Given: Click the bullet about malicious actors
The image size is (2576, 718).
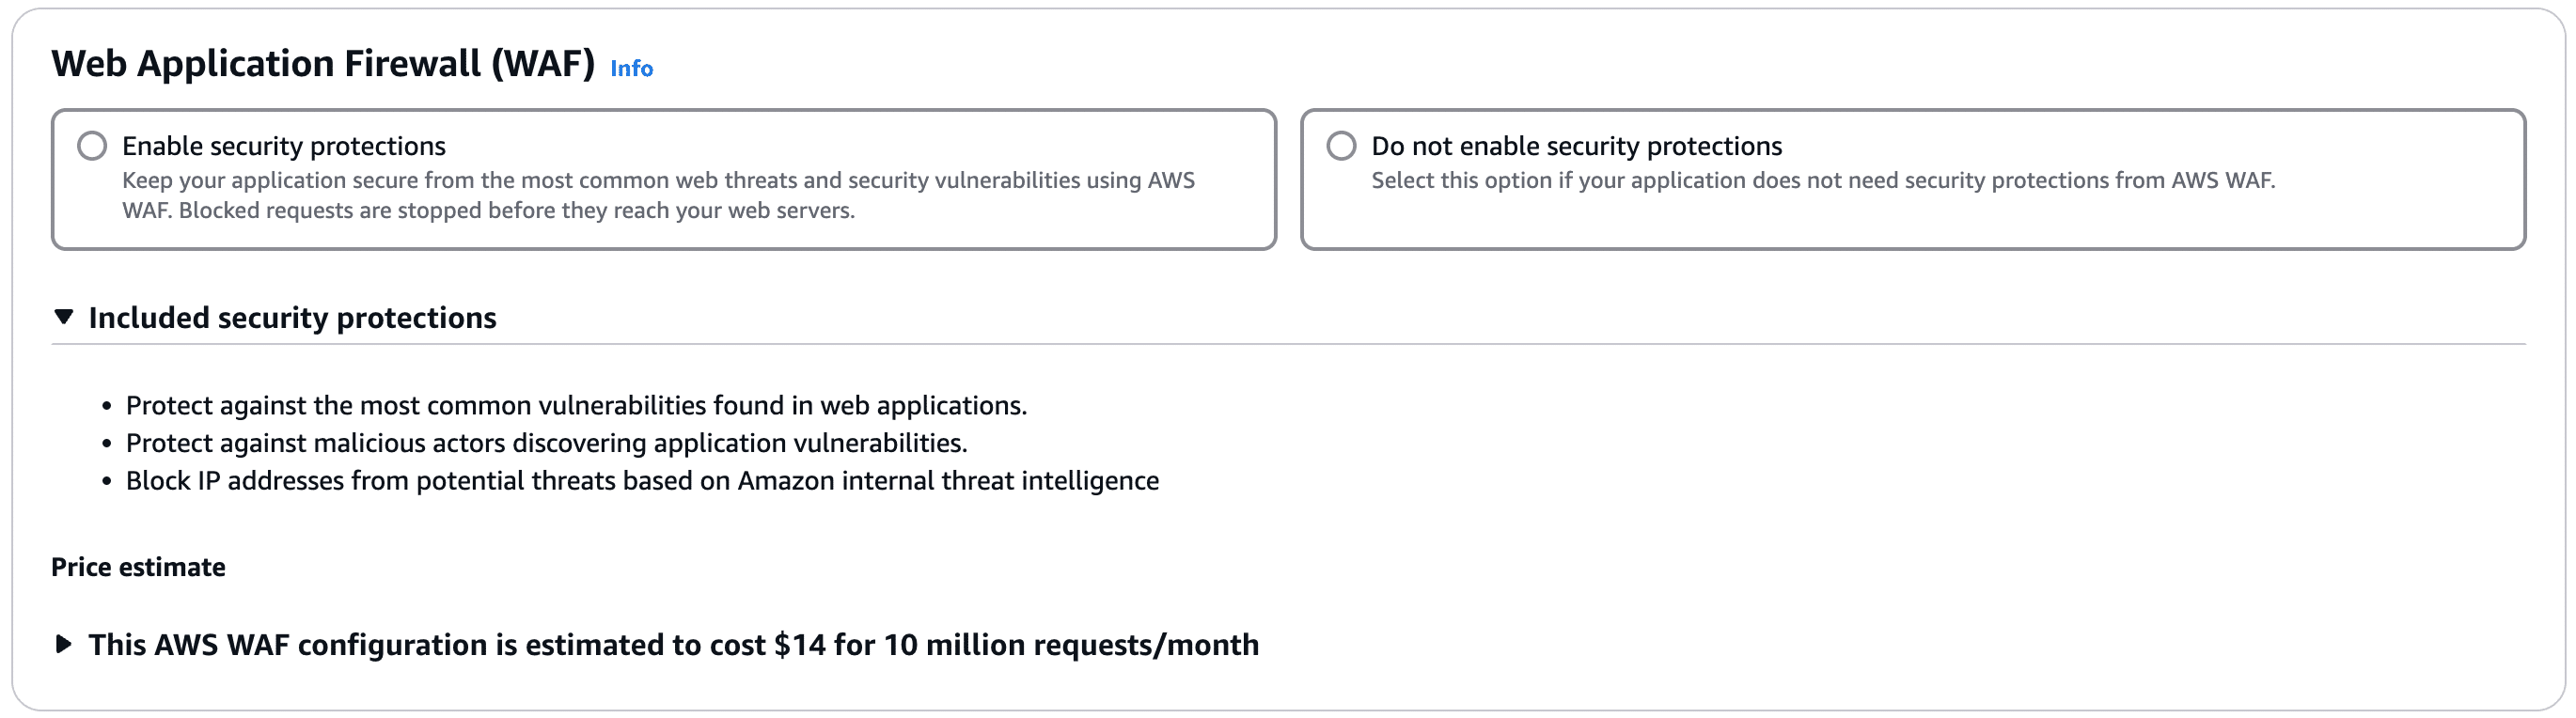Looking at the screenshot, I should pos(546,443).
